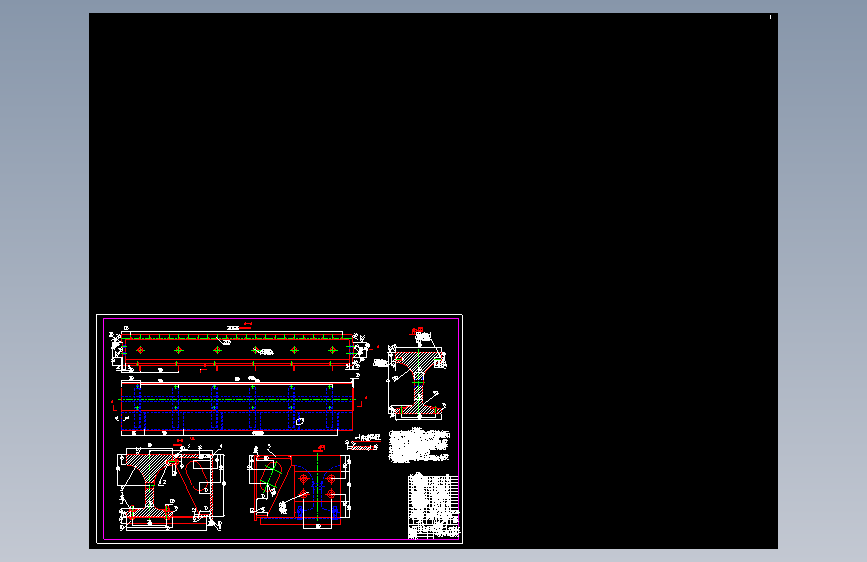
Task: Click the title block table in drawing corner
Action: [x=434, y=506]
